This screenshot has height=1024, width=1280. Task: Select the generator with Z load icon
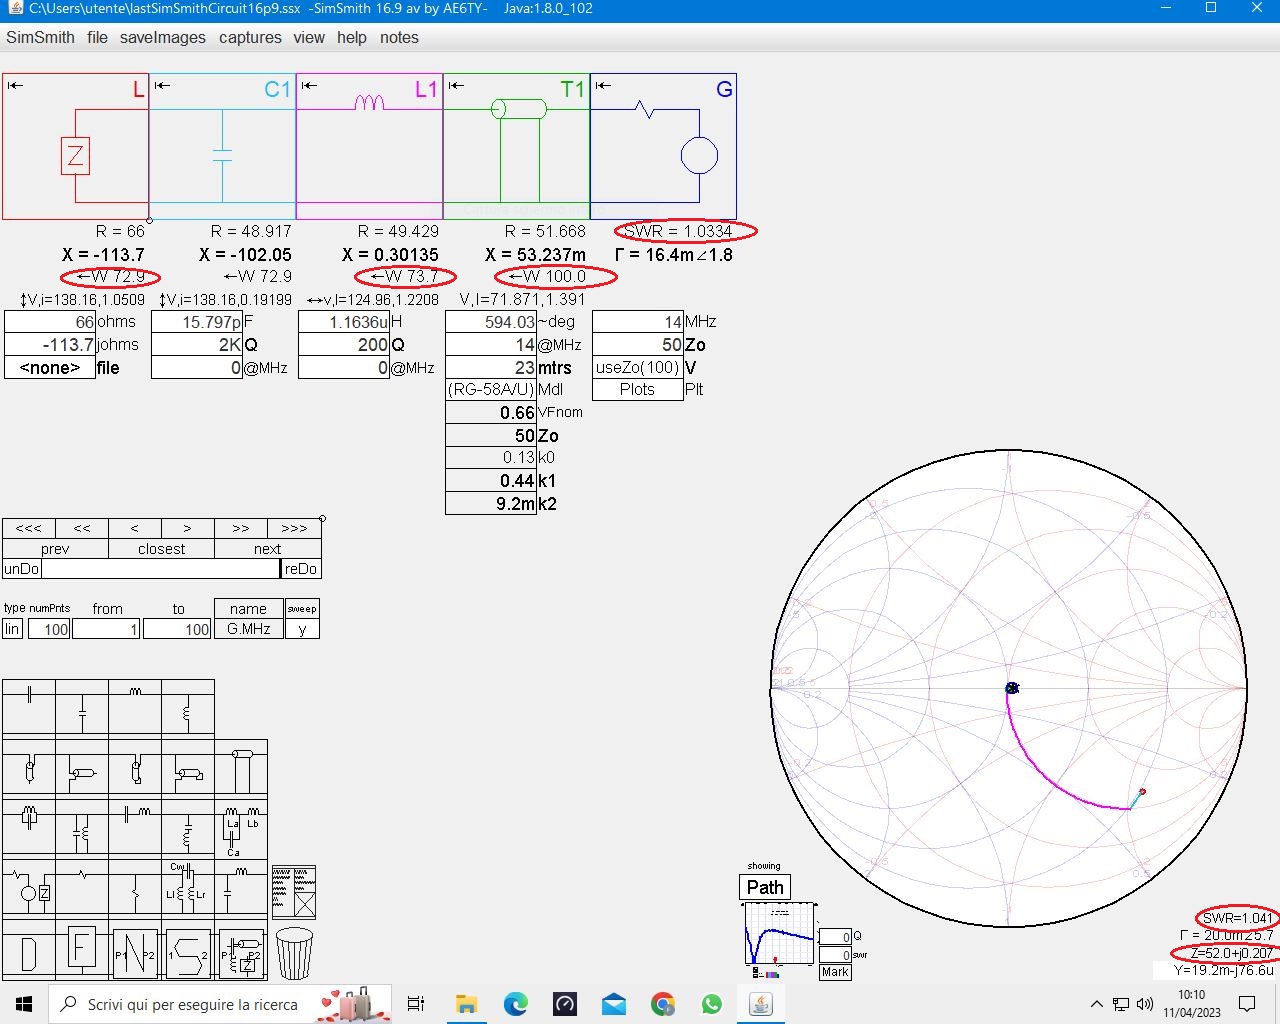[29, 887]
